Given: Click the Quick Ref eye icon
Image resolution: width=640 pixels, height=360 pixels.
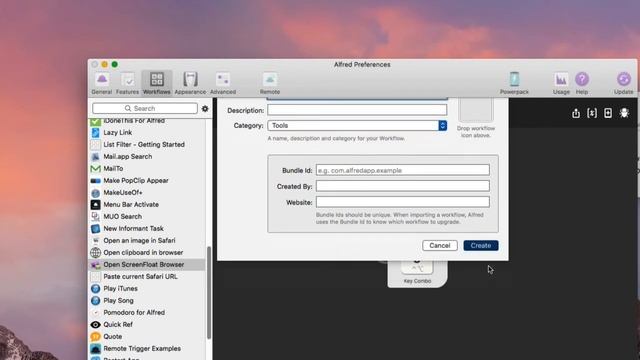Looking at the screenshot, I should (96, 324).
